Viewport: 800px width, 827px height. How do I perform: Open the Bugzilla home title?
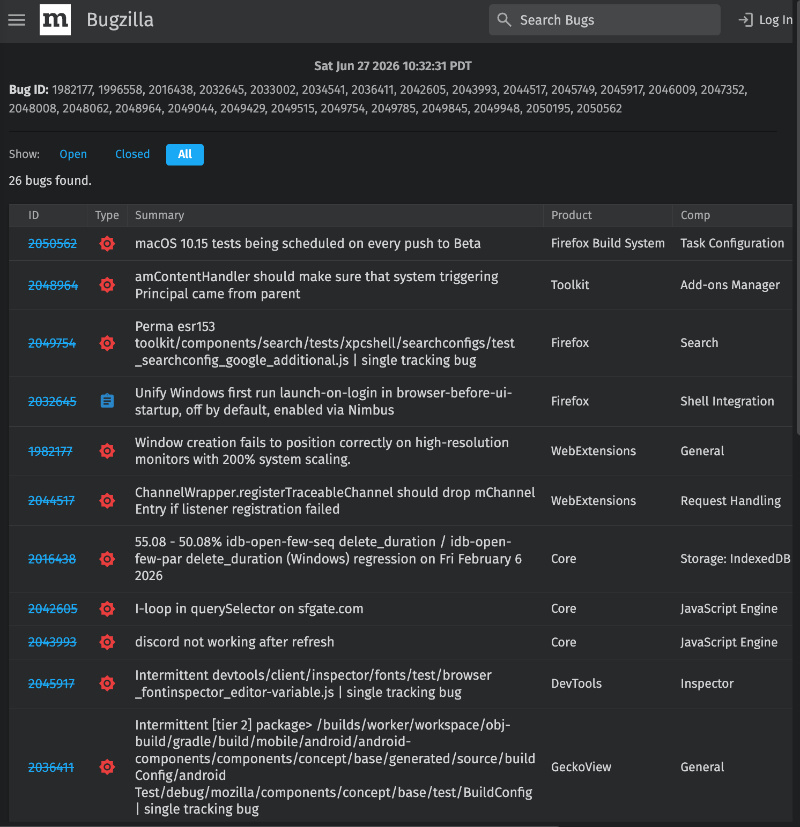pos(120,20)
